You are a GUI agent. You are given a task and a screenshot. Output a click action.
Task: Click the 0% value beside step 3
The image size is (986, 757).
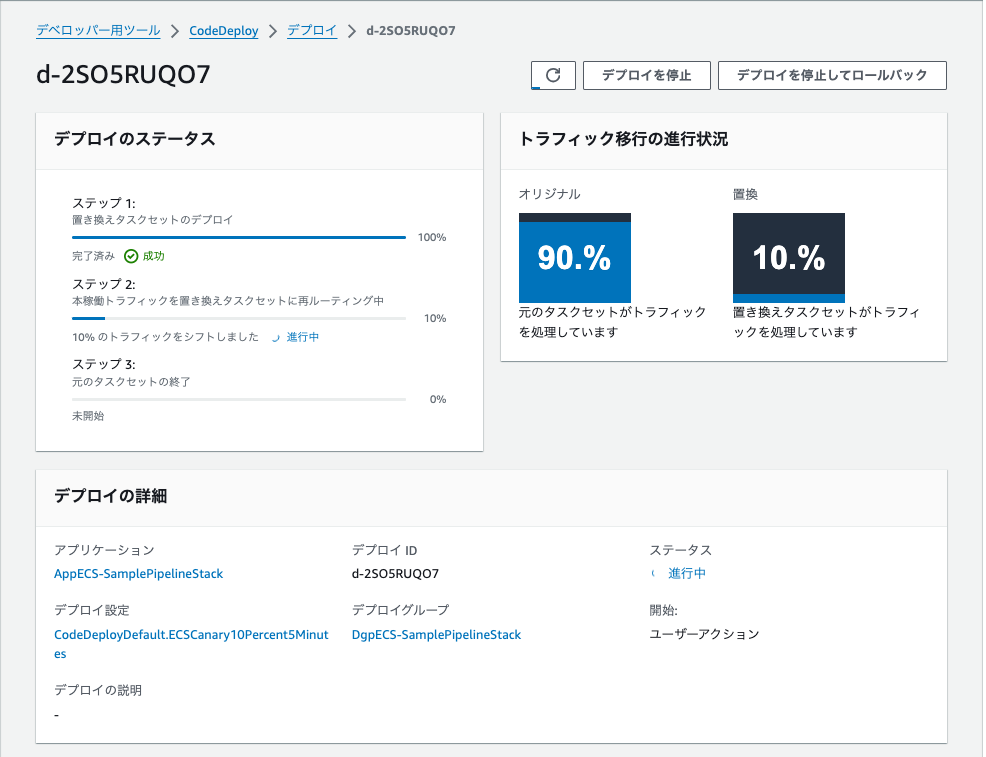(438, 399)
